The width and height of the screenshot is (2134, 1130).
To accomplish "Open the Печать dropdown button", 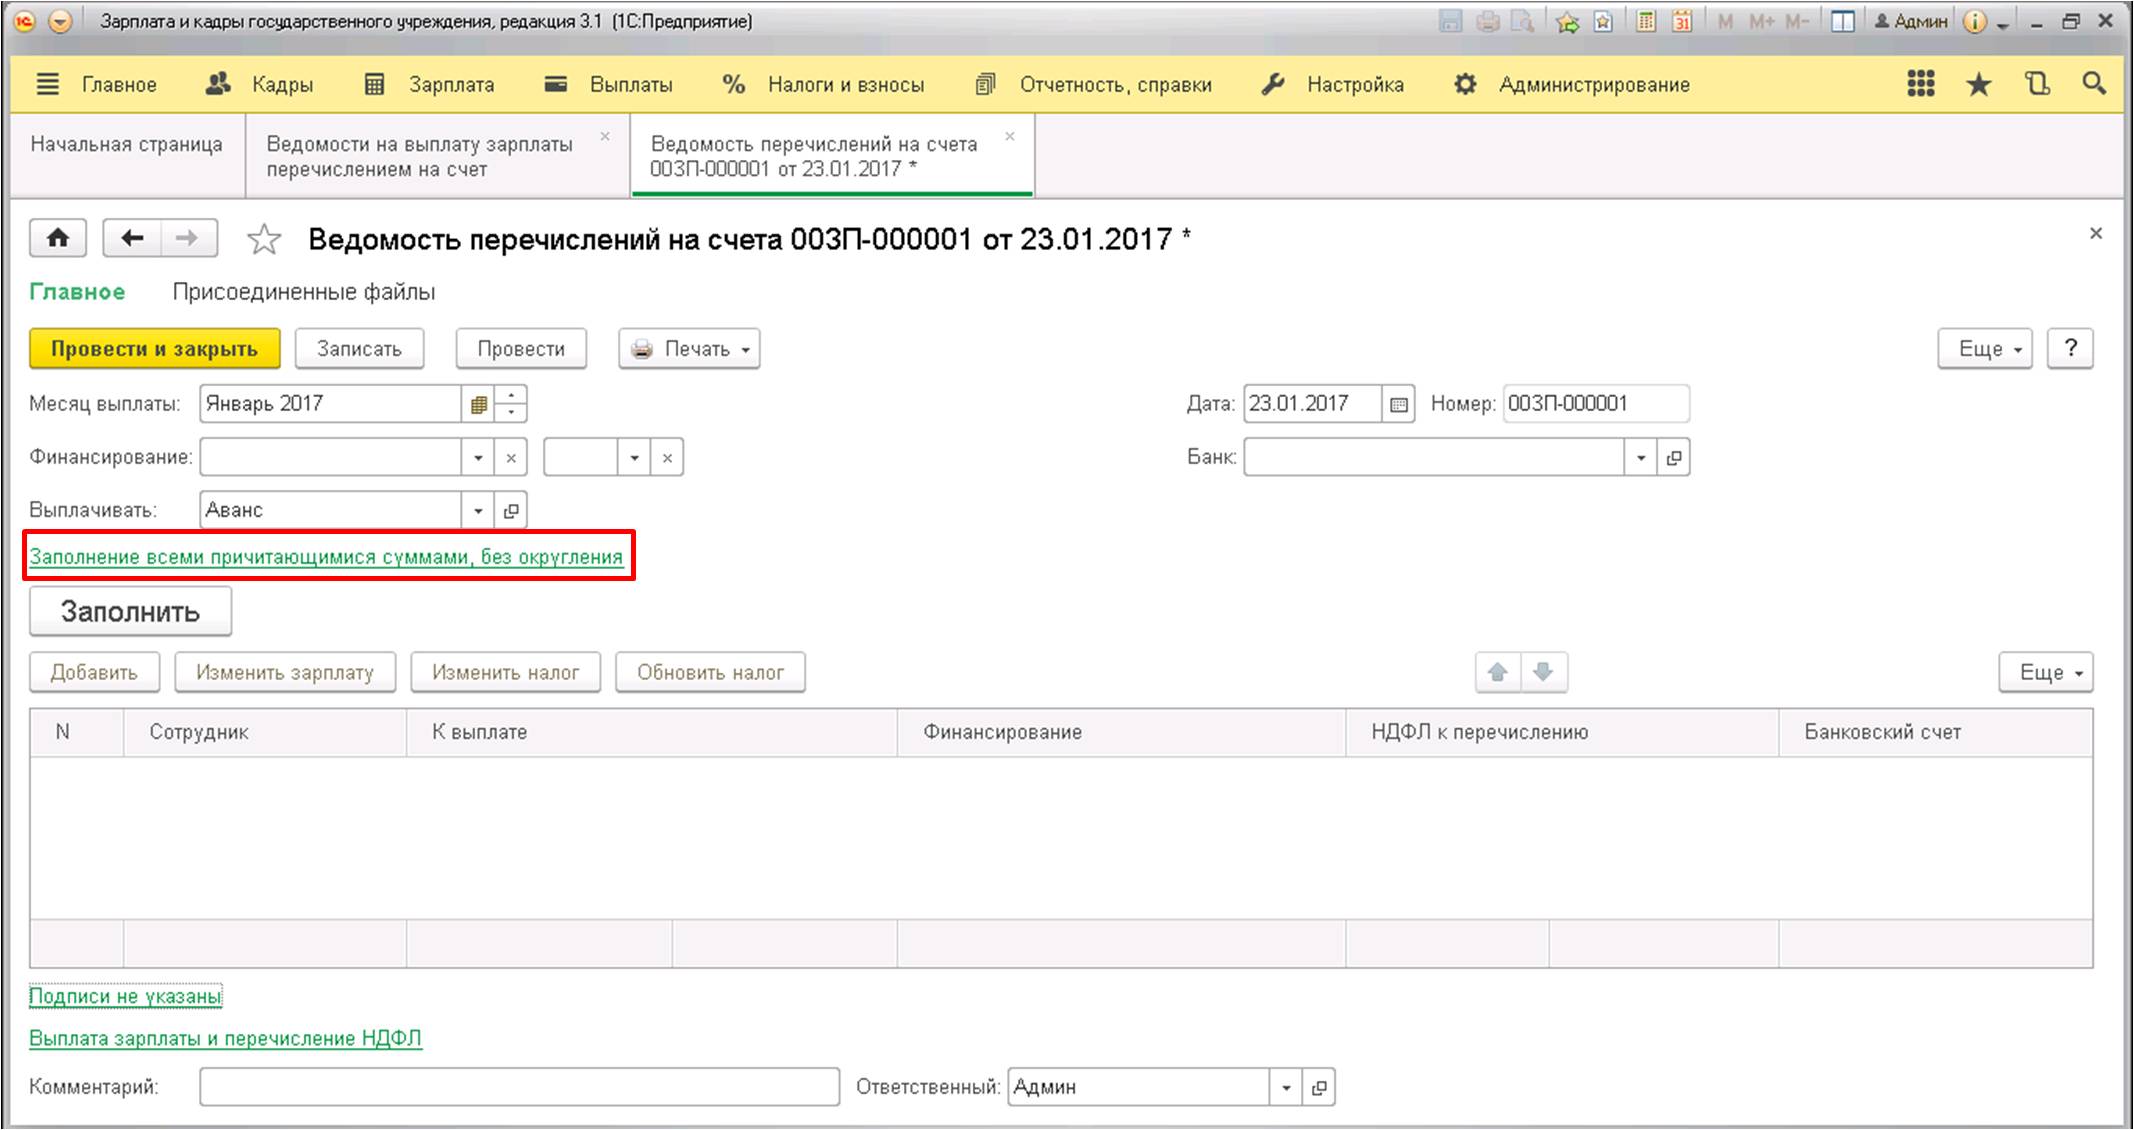I will [x=689, y=349].
